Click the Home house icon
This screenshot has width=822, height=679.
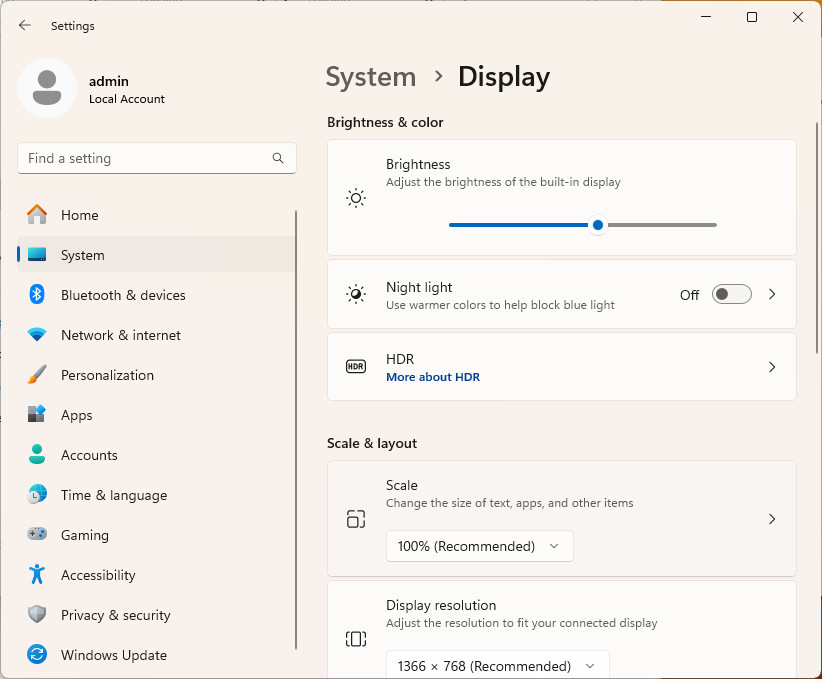37,214
